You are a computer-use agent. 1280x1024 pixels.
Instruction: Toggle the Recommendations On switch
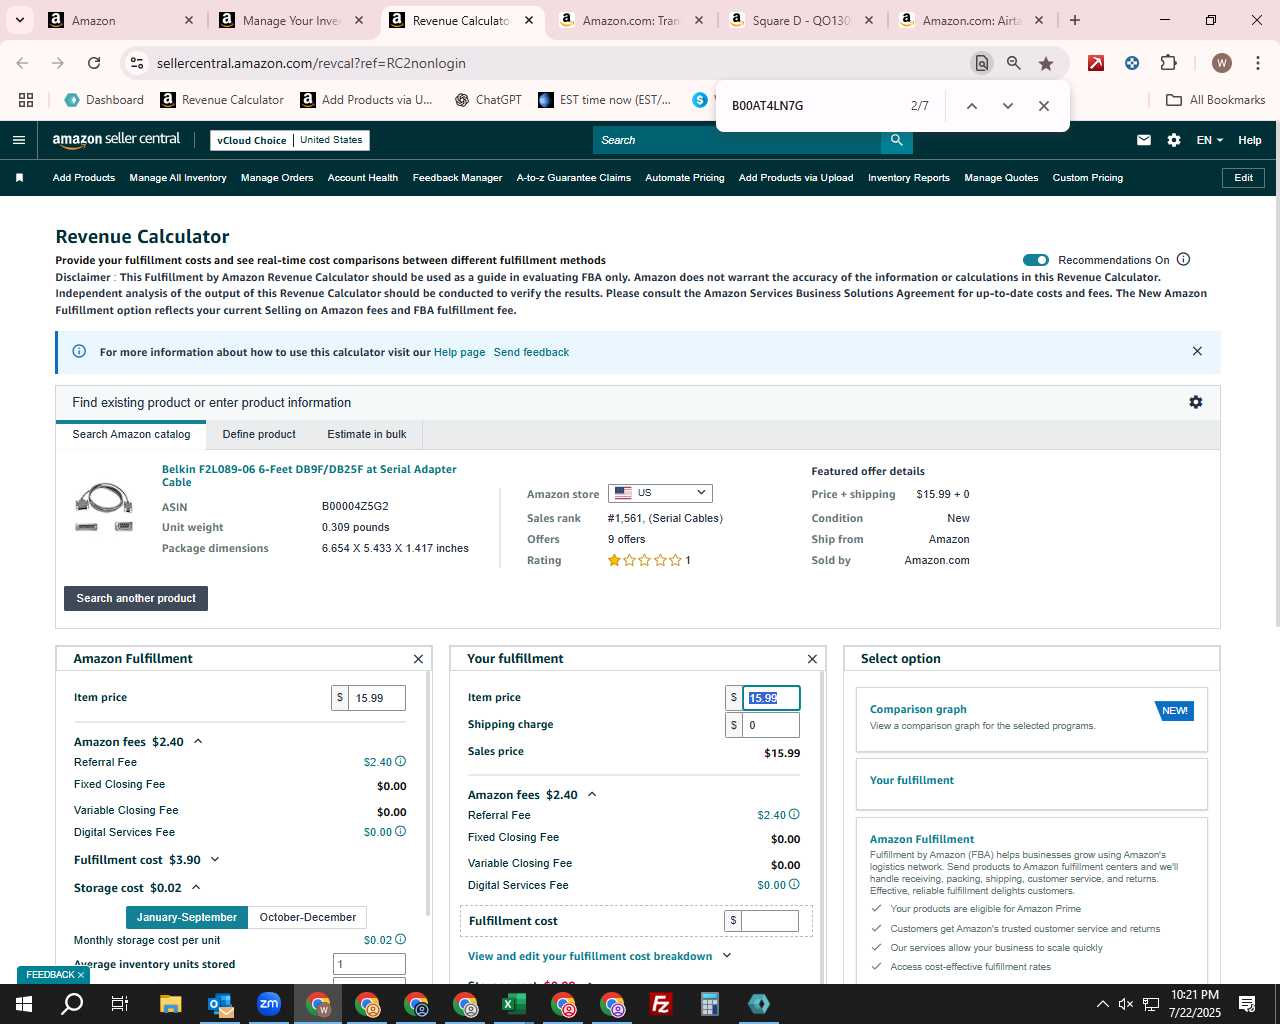(1036, 260)
